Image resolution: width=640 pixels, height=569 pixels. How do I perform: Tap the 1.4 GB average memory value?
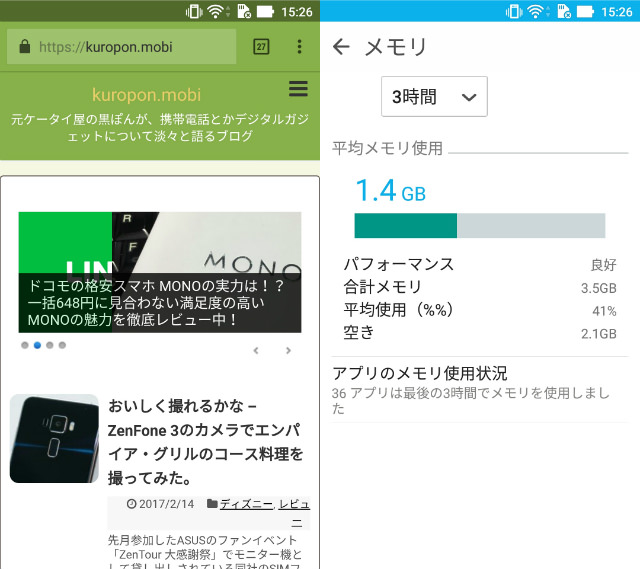click(391, 190)
